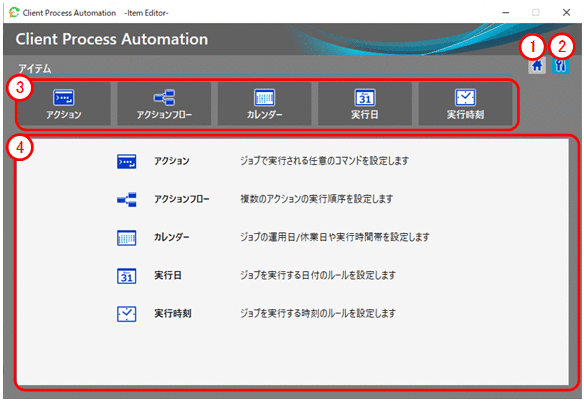Viewport: 584px width, 401px height.
Task: Click the アクションフロー label in the description list
Action: (182, 199)
